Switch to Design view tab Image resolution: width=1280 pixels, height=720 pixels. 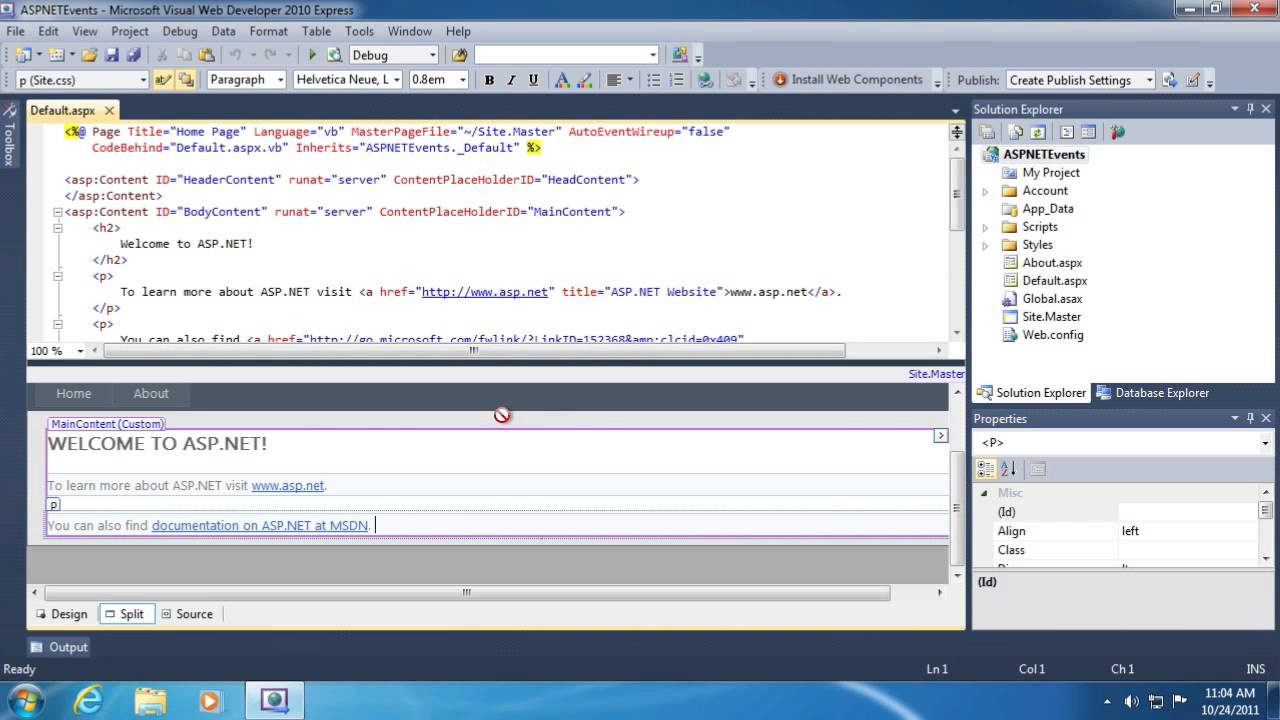62,614
